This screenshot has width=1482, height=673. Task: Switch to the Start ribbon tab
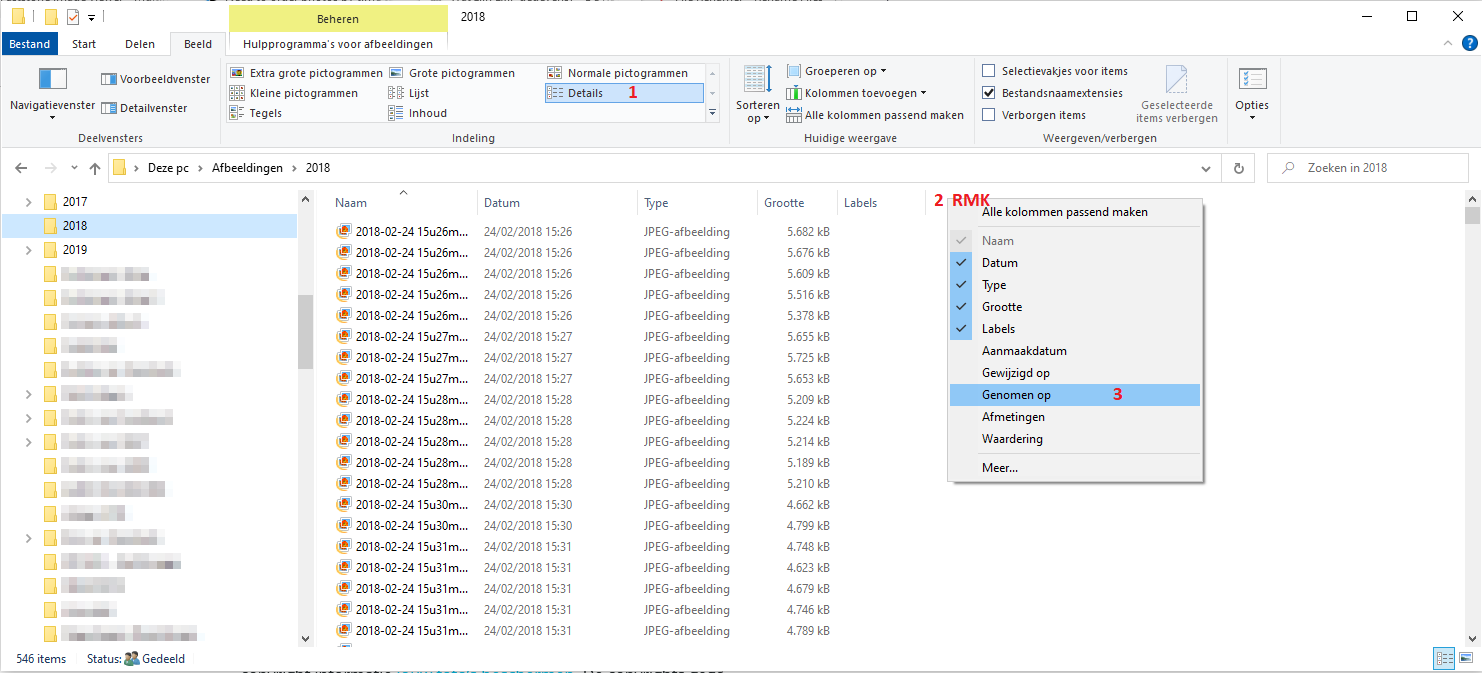click(84, 44)
